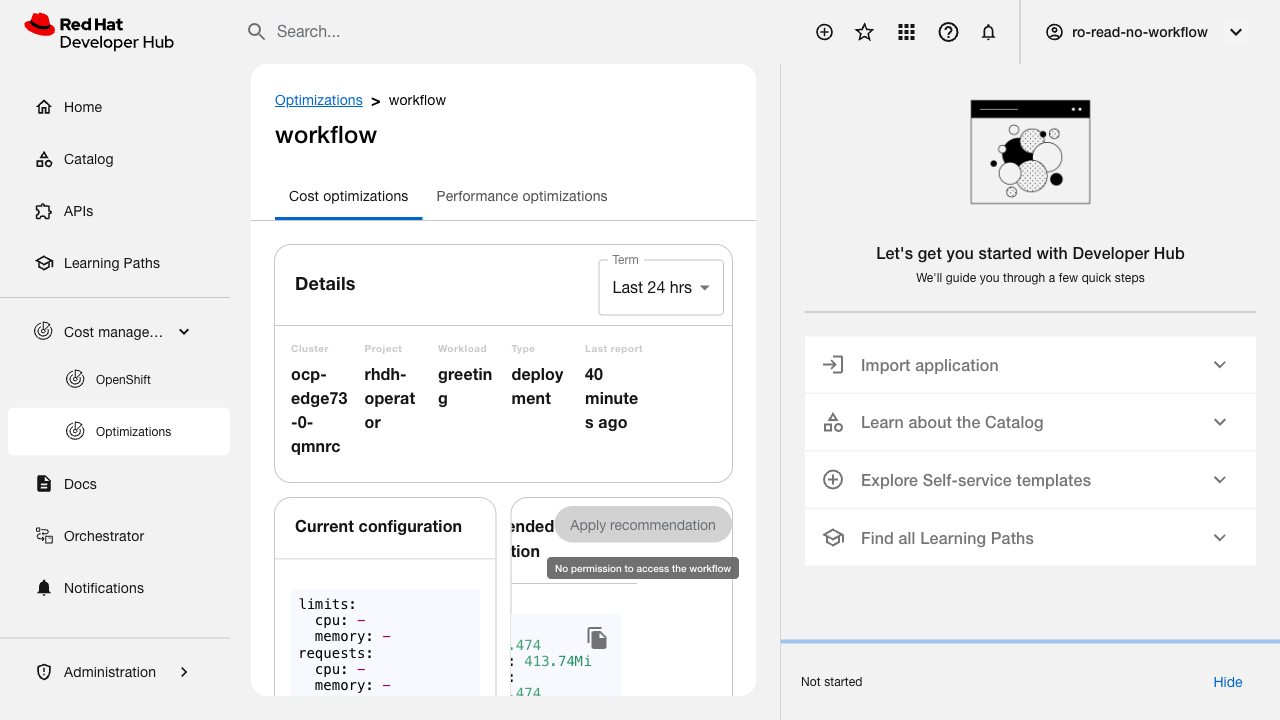This screenshot has height=720, width=1280.
Task: Expand the Administration menu chevron
Action: point(184,672)
